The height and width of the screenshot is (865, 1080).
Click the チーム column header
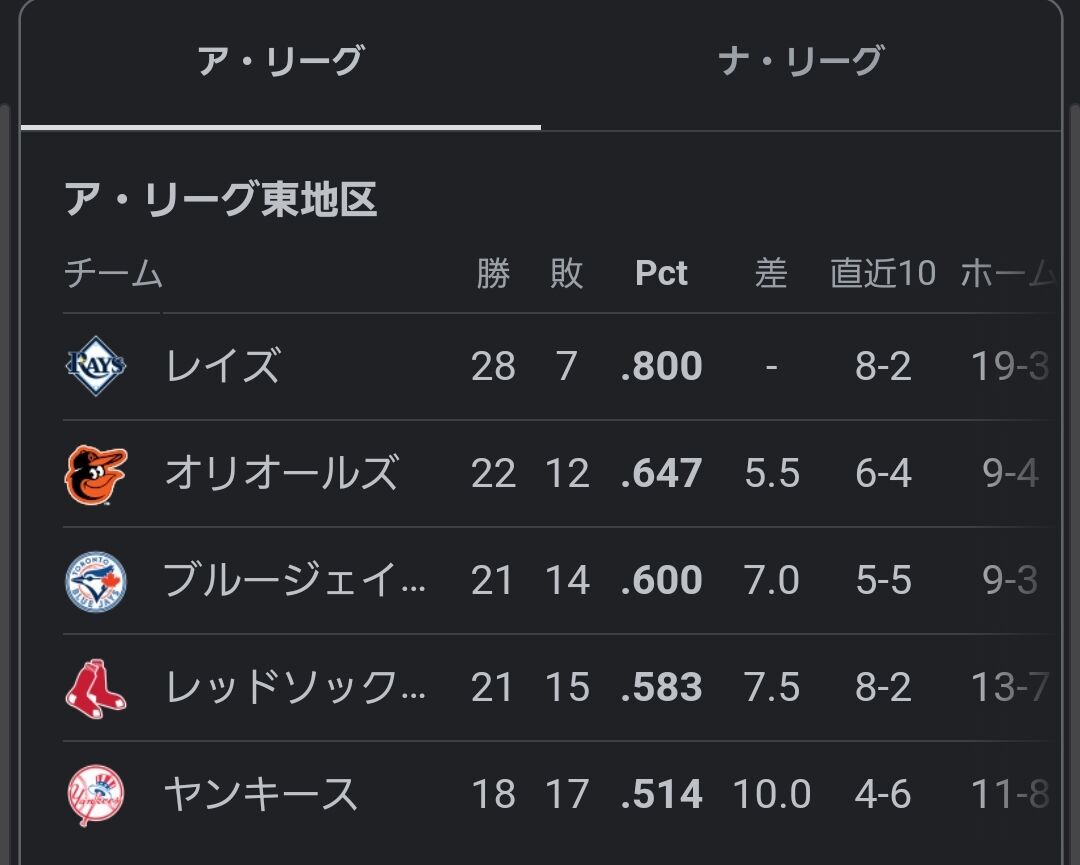pos(113,274)
